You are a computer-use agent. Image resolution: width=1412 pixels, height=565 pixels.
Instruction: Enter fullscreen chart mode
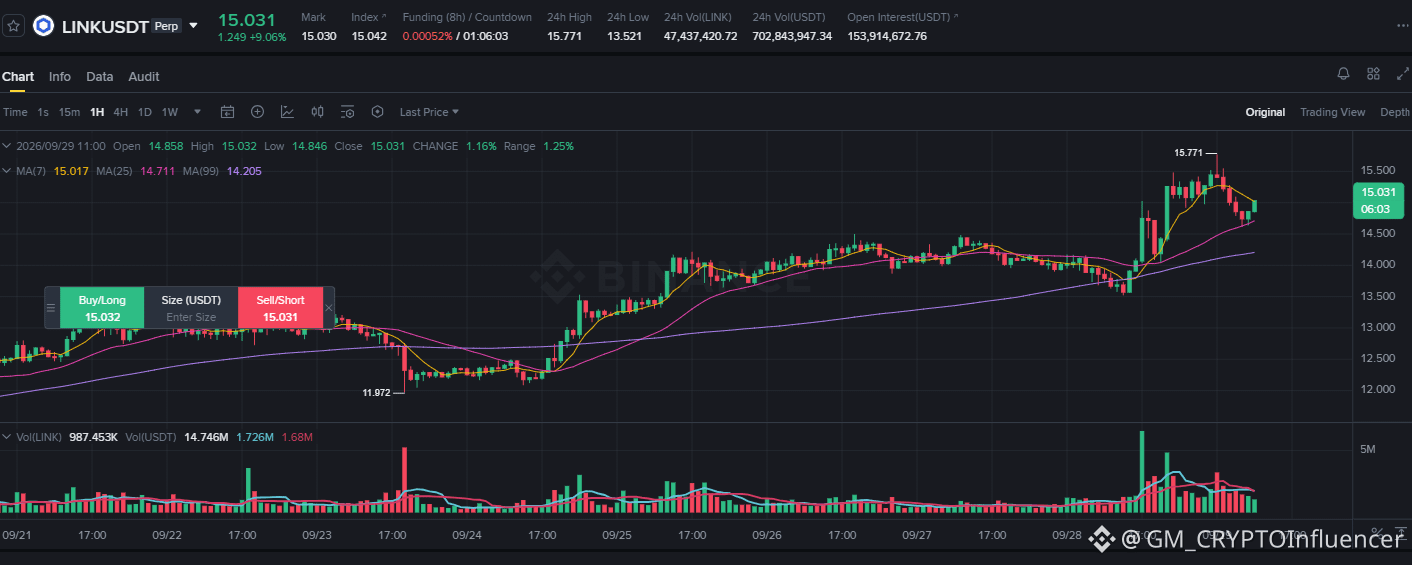click(1402, 74)
